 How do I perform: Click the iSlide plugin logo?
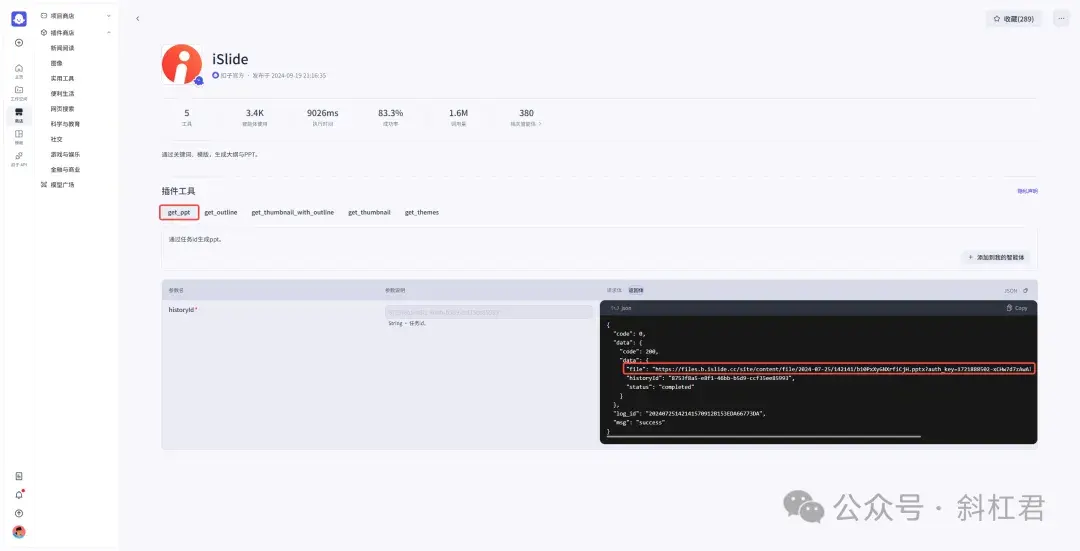pyautogui.click(x=182, y=64)
